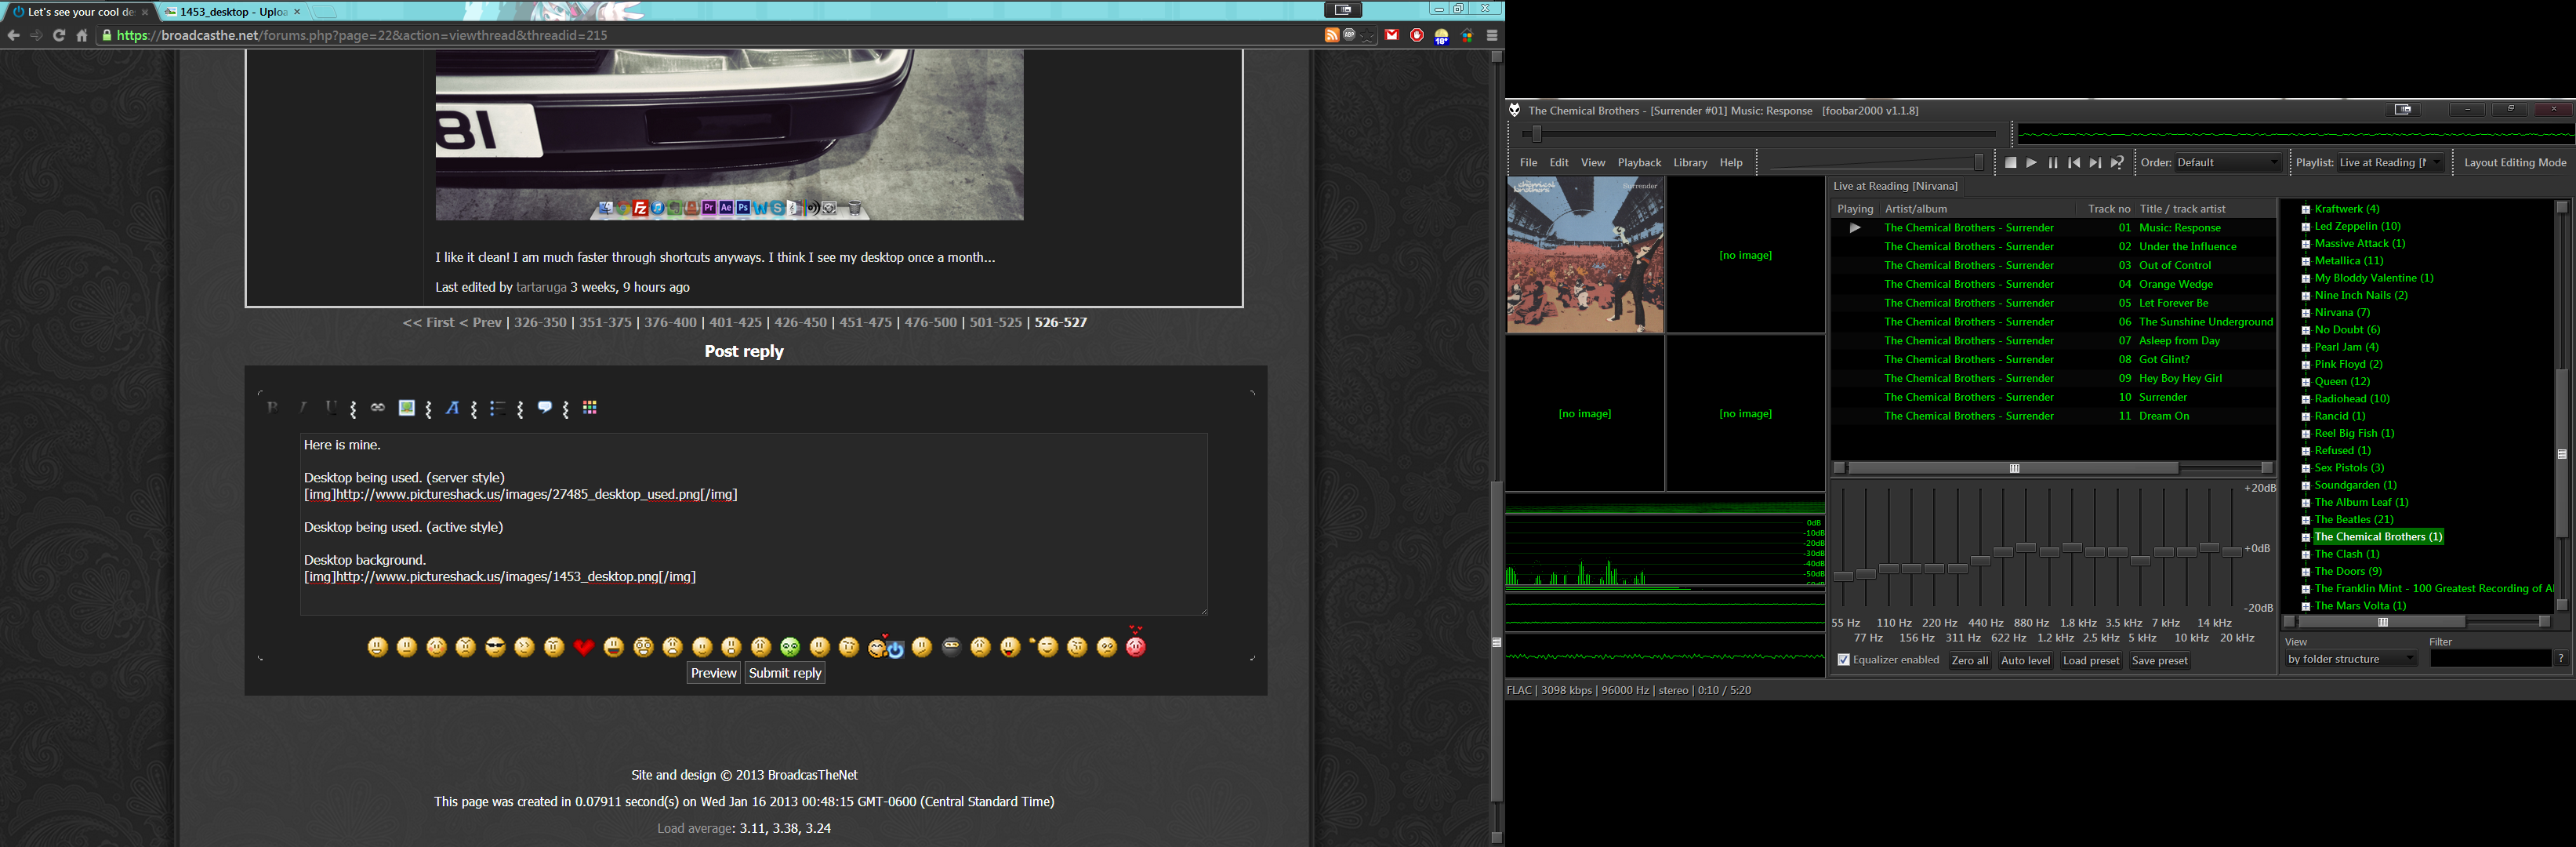Click the Save preset button
This screenshot has width=2576, height=847.
pos(2159,660)
